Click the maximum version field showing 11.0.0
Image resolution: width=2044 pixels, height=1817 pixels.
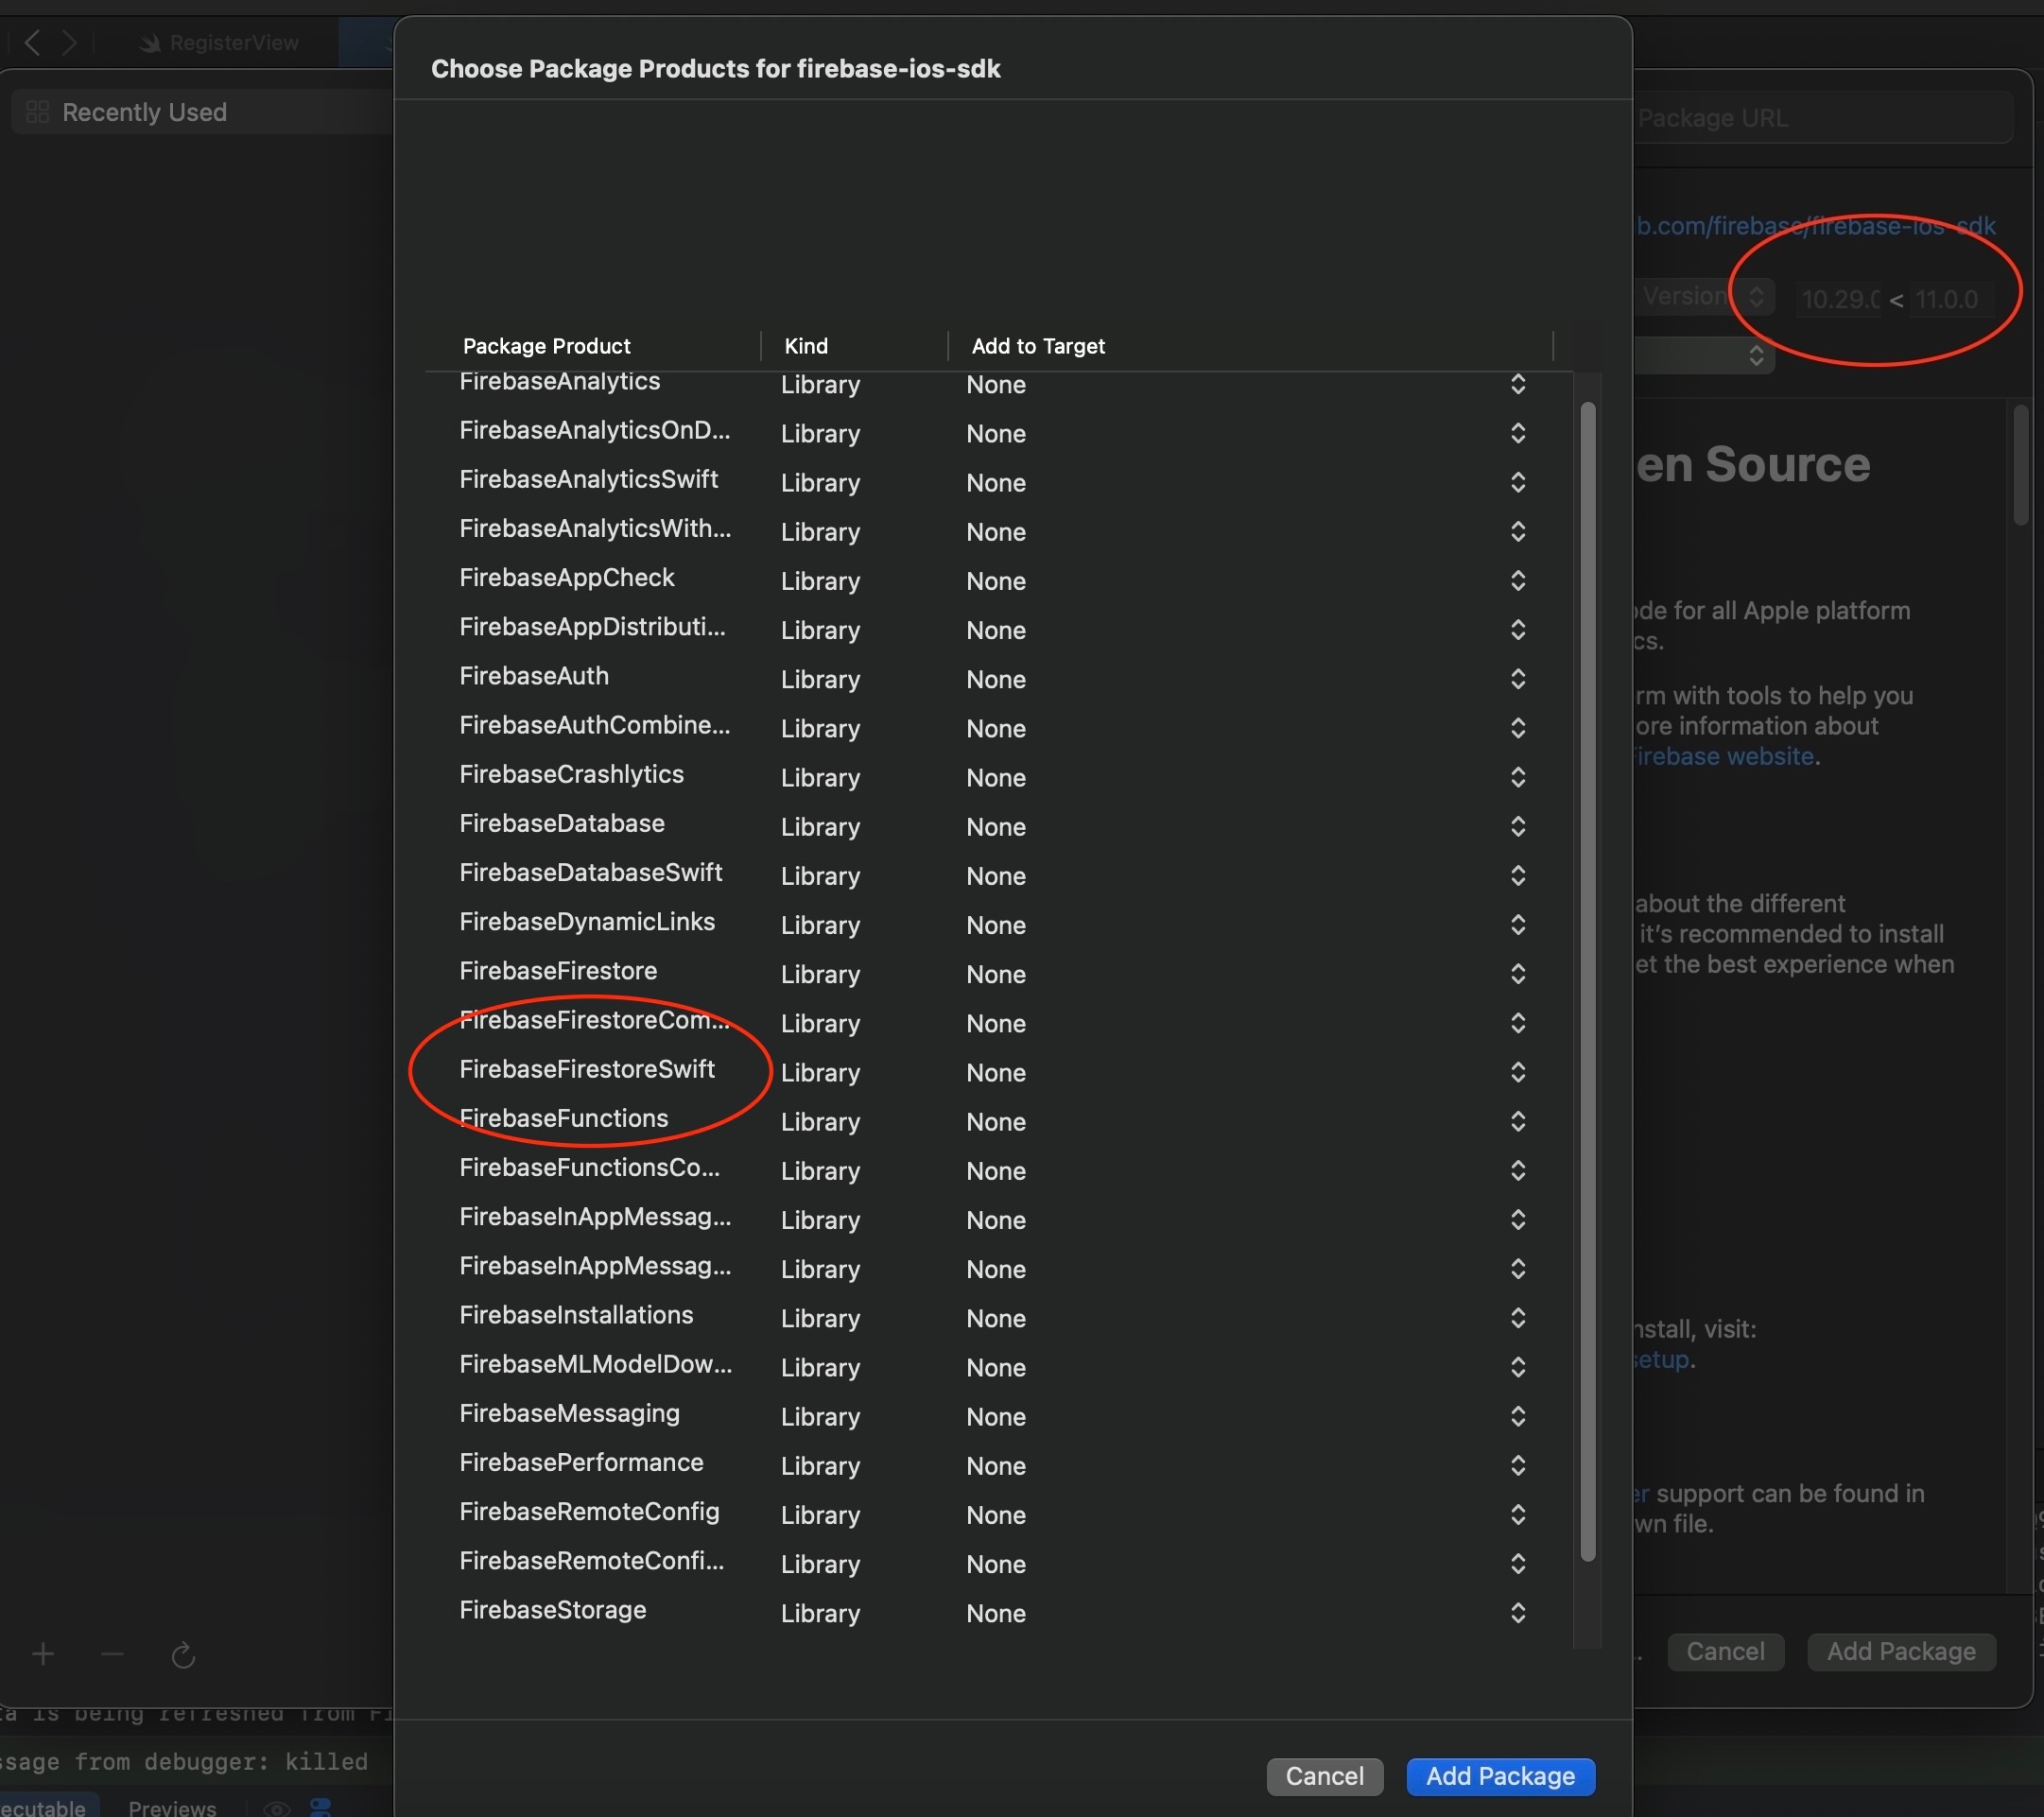(x=1950, y=299)
